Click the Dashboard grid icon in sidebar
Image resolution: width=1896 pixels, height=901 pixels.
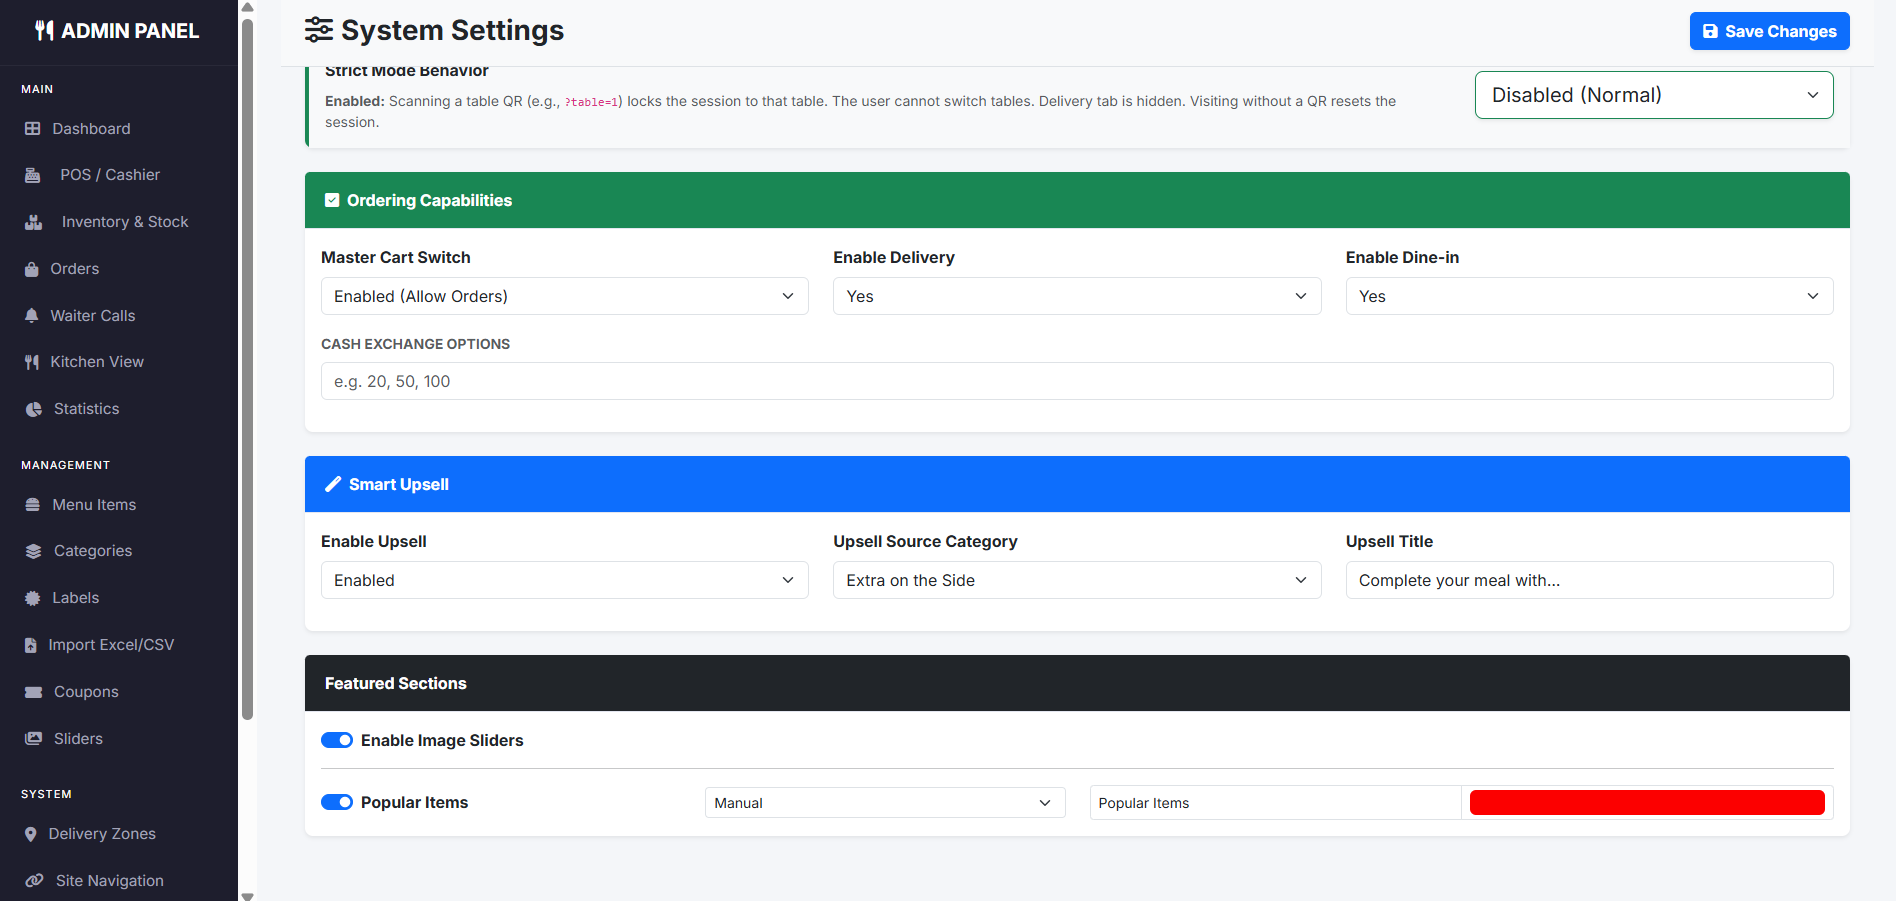[33, 129]
